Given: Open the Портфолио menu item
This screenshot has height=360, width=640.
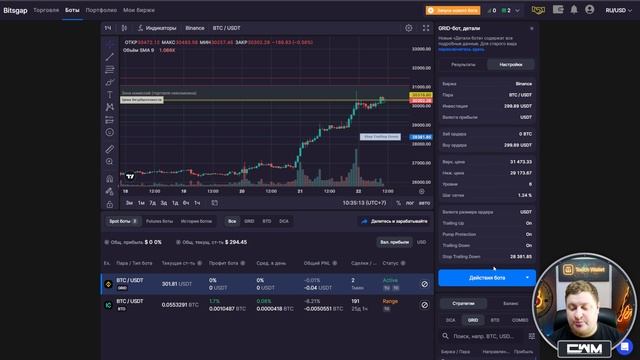Looking at the screenshot, I should (101, 10).
